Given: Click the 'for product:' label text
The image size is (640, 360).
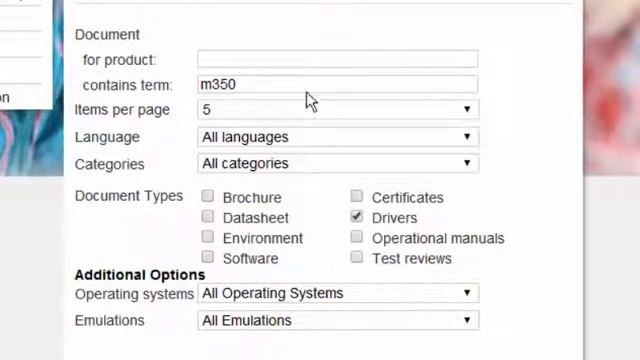Looking at the screenshot, I should pyautogui.click(x=120, y=60).
